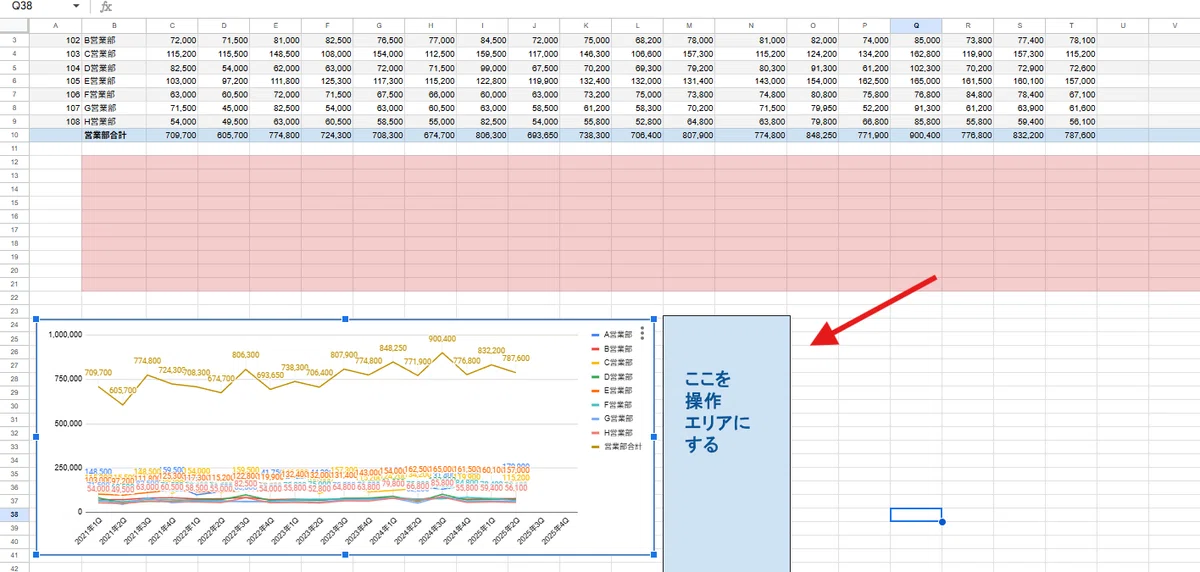This screenshot has height=572, width=1200.
Task: Click the 営業部合計 legend entry in the chart
Action: tap(616, 447)
